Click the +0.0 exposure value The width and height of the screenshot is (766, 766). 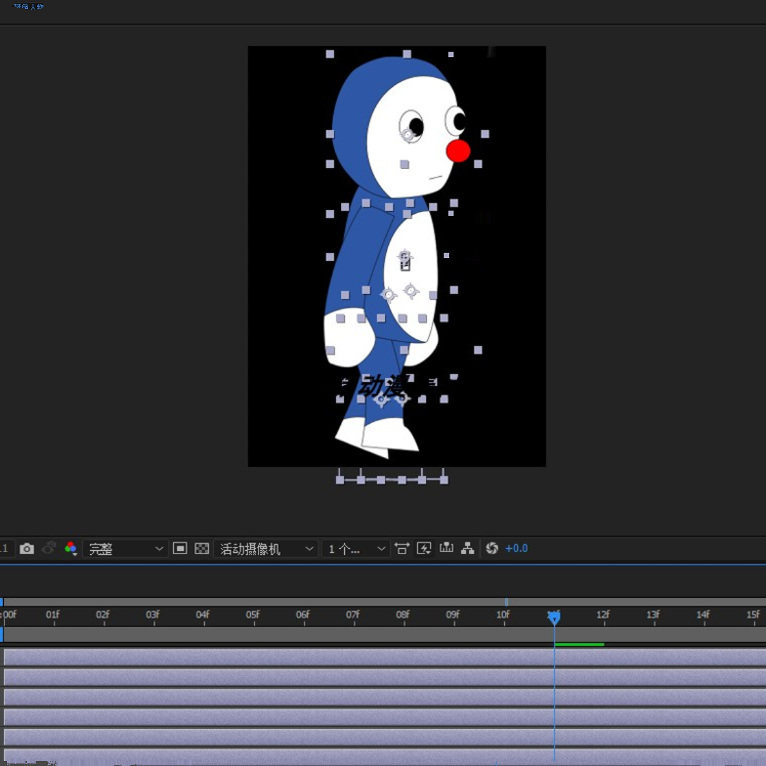[x=516, y=548]
